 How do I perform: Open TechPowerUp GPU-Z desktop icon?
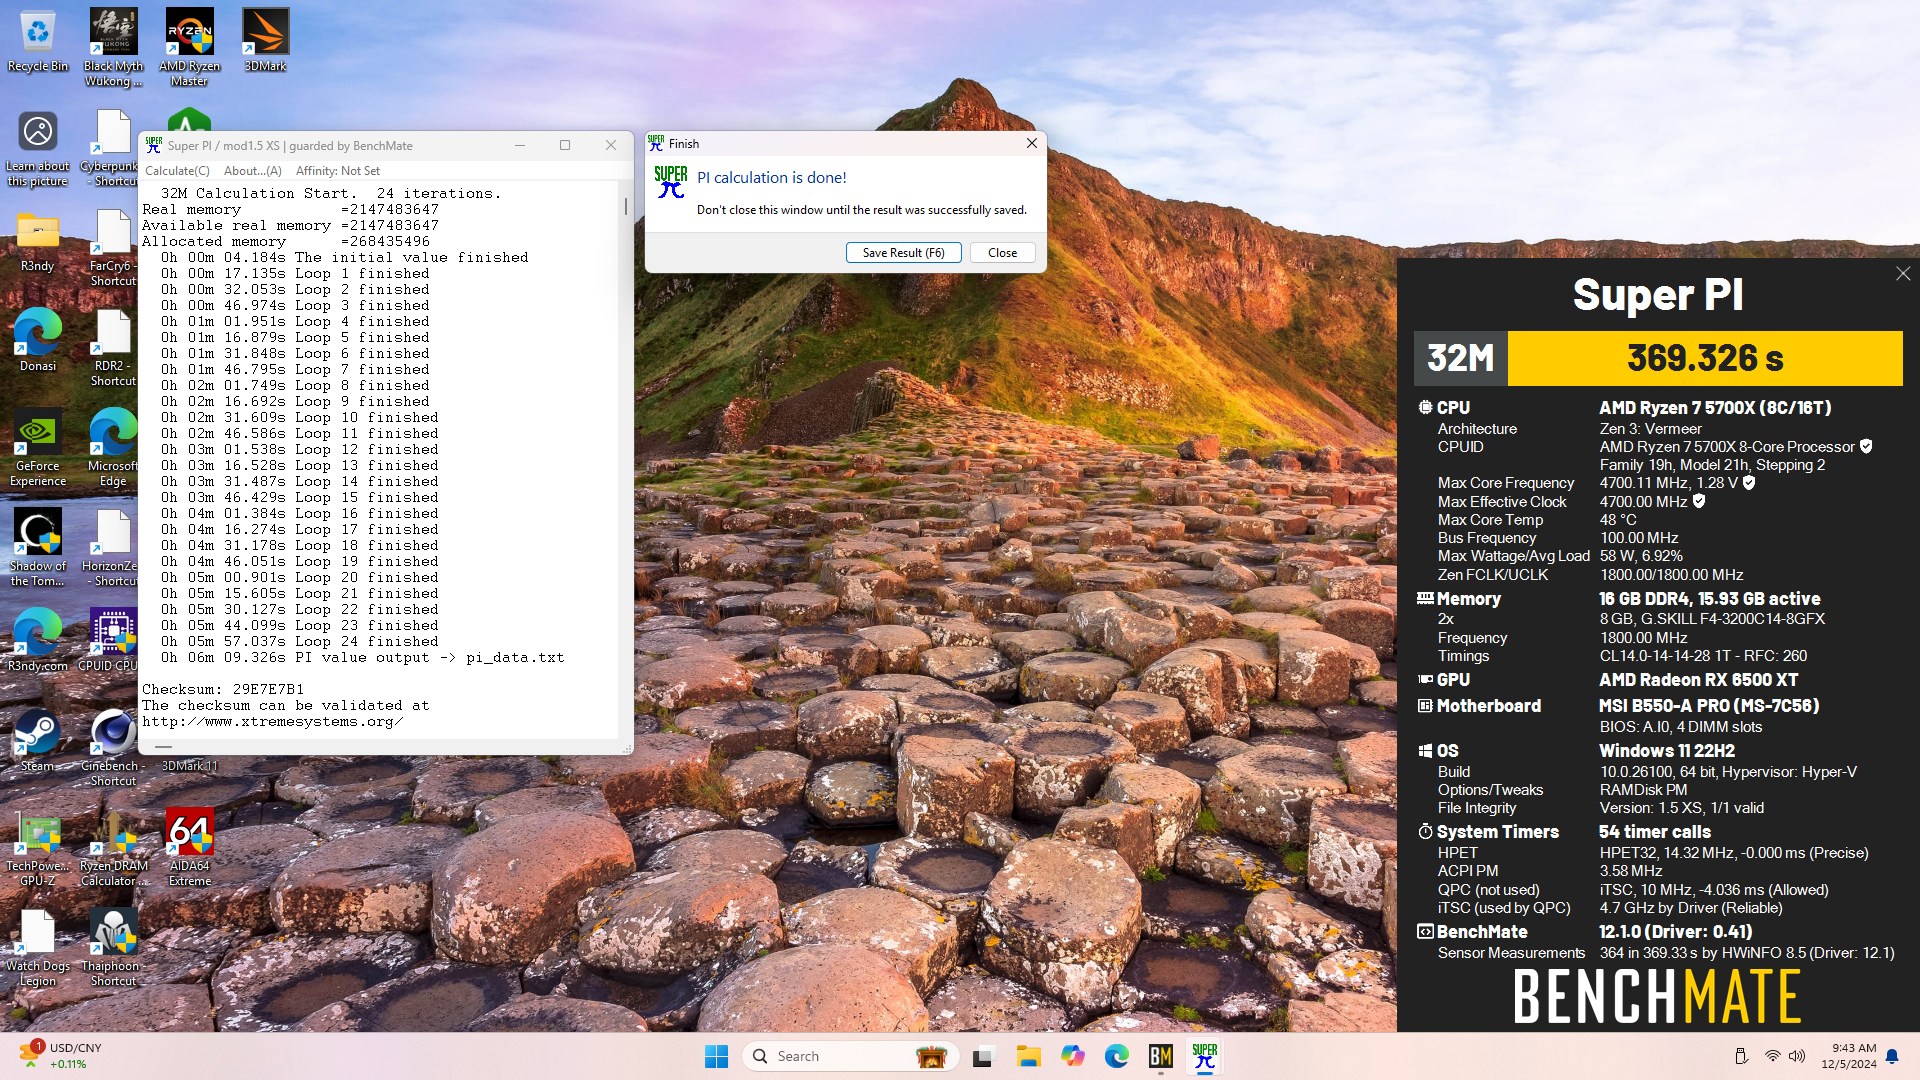[38, 848]
